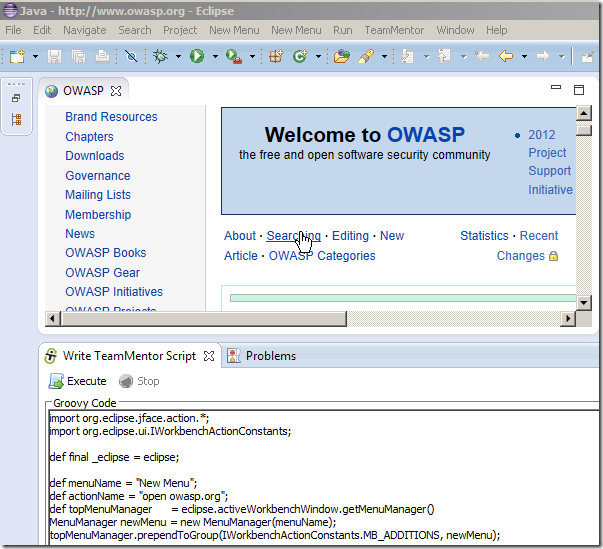
Task: Click the browser view vertical scrollbar down arrow
Action: click(x=584, y=302)
